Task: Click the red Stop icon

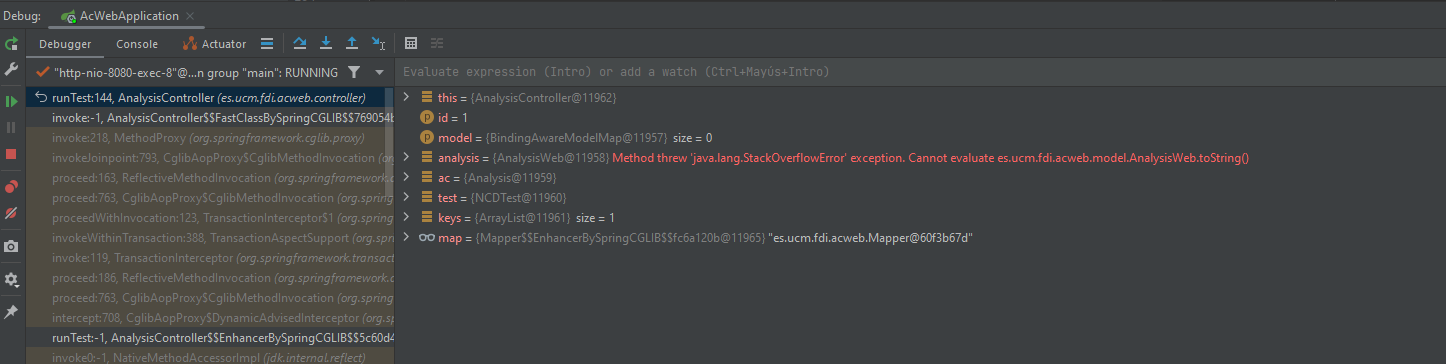Action: pyautogui.click(x=12, y=154)
